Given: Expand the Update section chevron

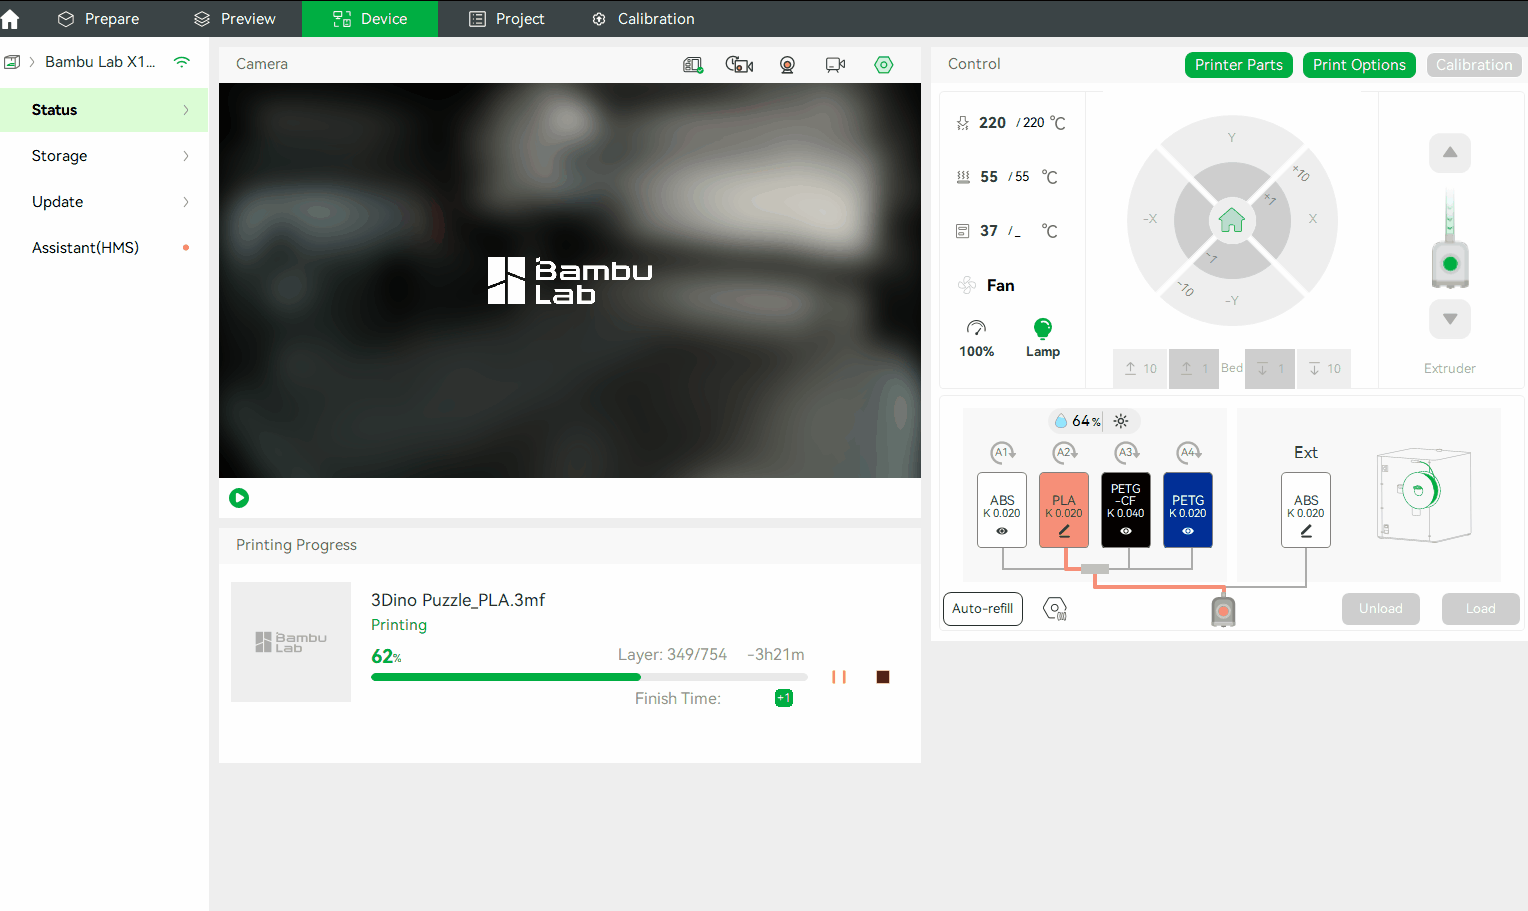Looking at the screenshot, I should [186, 202].
